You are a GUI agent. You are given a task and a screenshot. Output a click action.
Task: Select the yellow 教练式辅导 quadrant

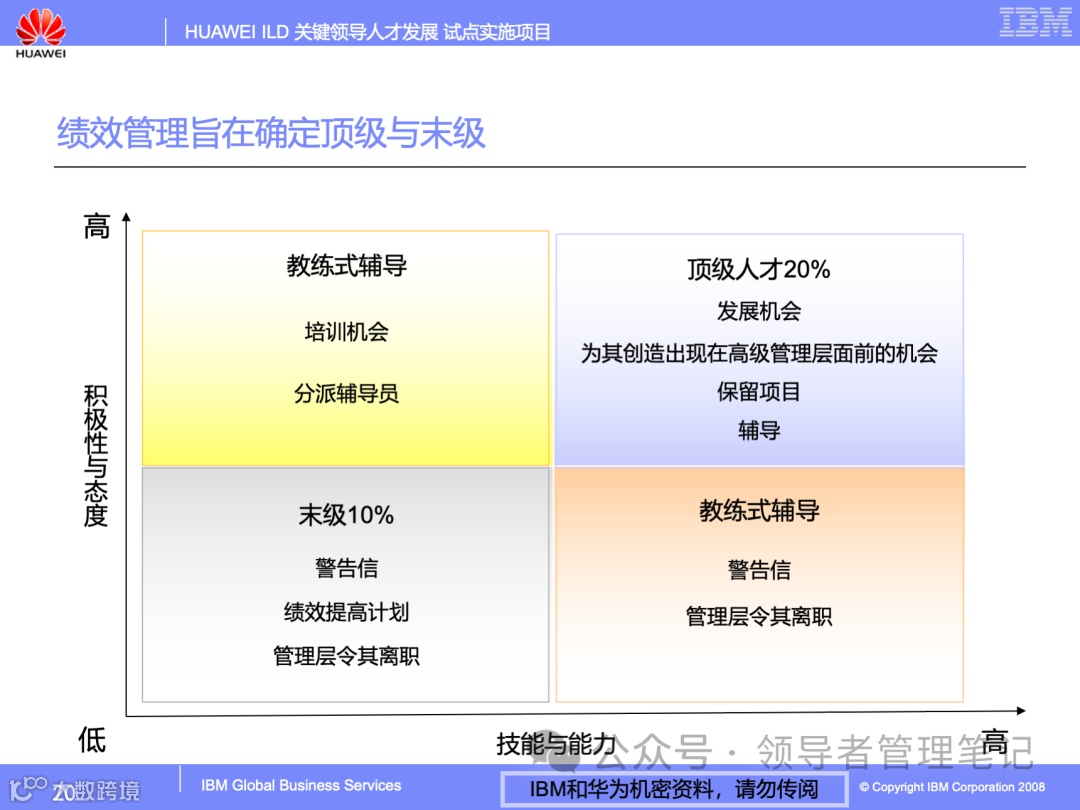[346, 347]
